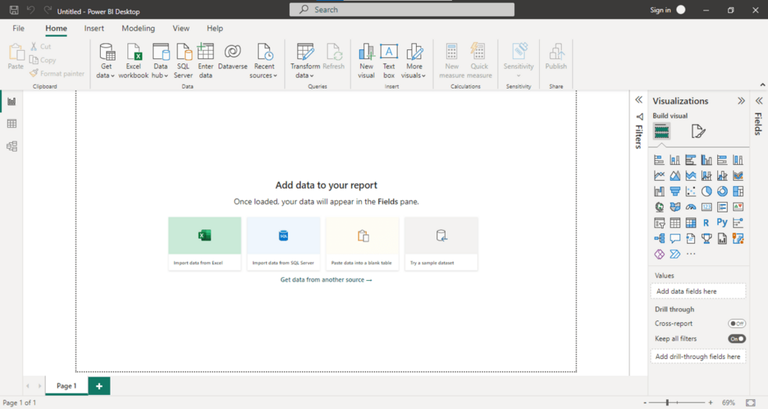Select the Slicer visual
The width and height of the screenshot is (768, 409).
coord(659,223)
